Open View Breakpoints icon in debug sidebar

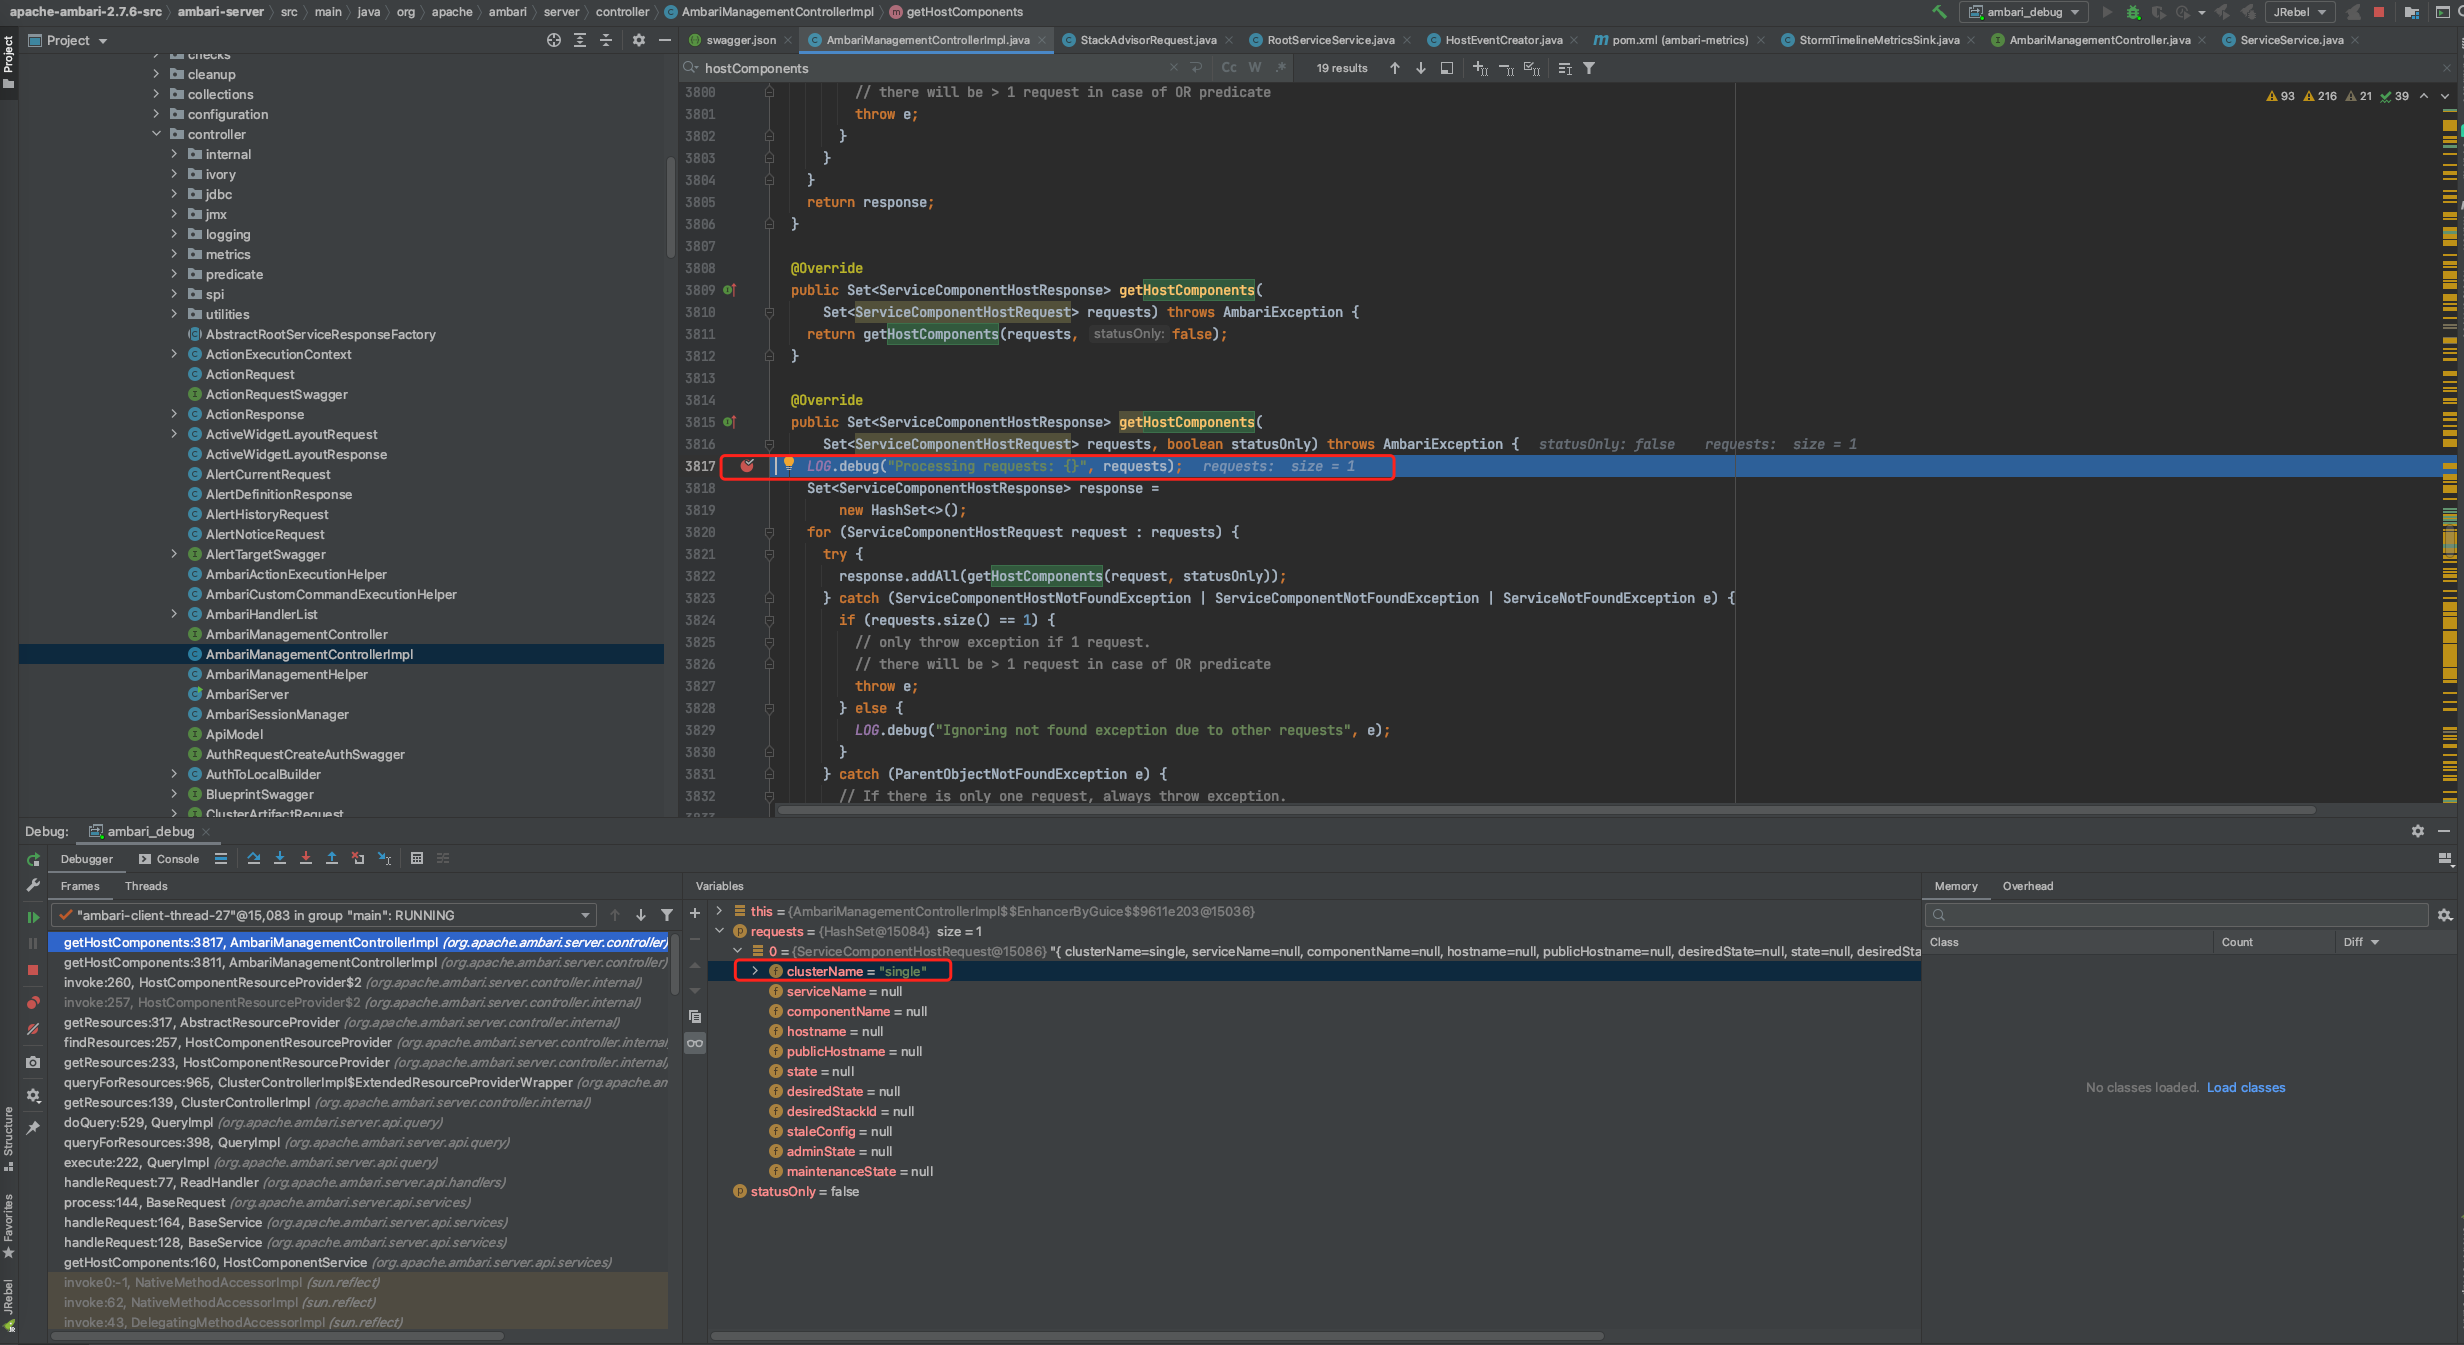[33, 1002]
